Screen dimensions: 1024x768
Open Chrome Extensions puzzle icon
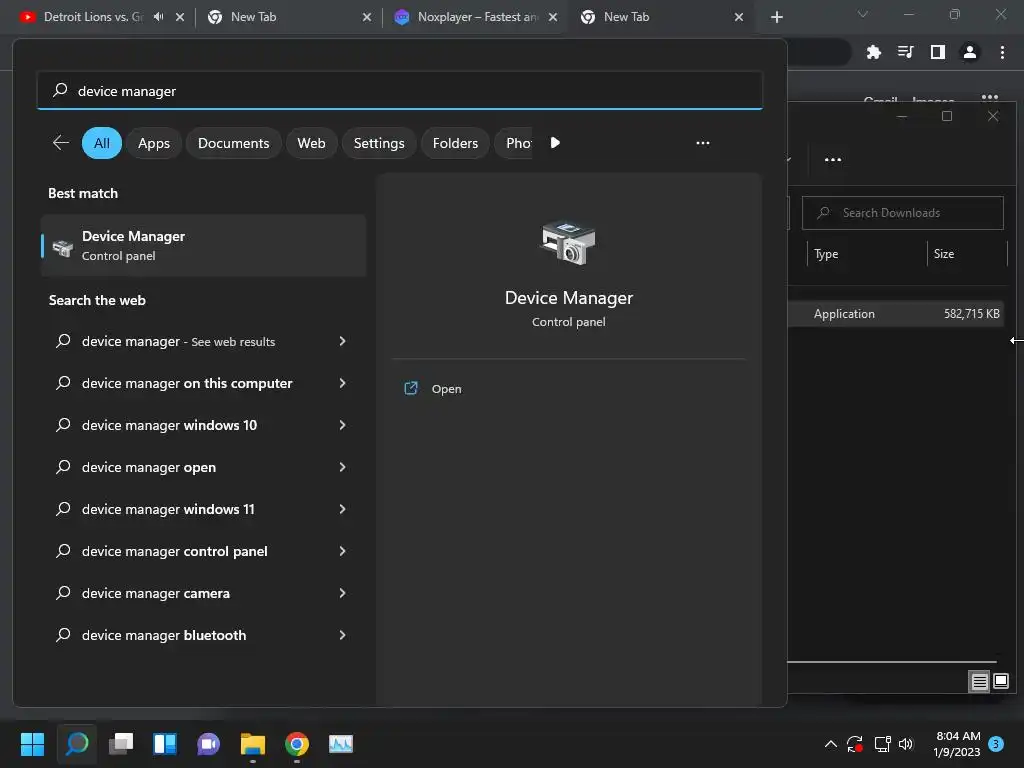[x=874, y=52]
